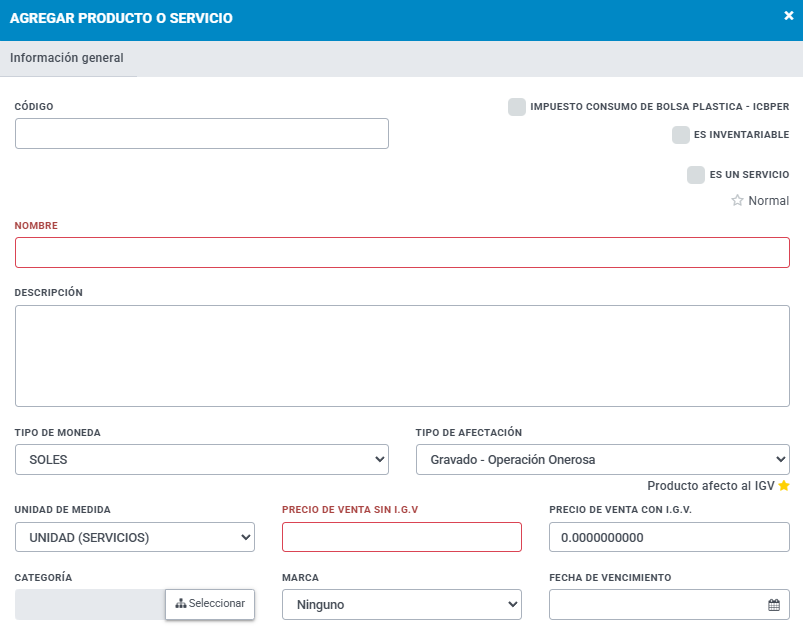The width and height of the screenshot is (803, 629).
Task: Check the Es Un Servicio option
Action: [695, 175]
